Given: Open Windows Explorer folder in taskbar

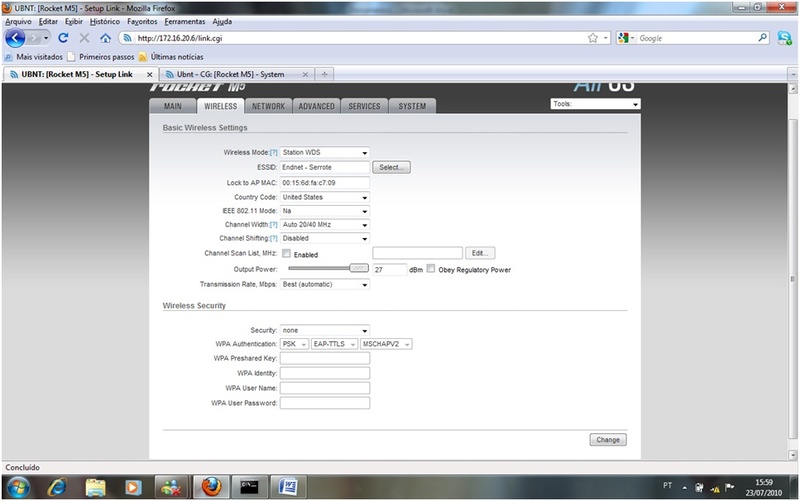Looking at the screenshot, I should point(95,487).
